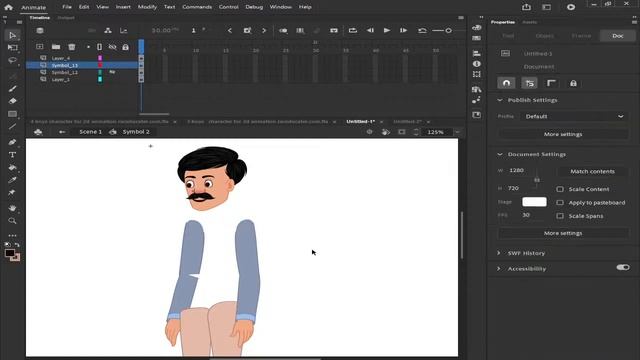
Task: Select the Hand tool
Action: [x=12, y=208]
